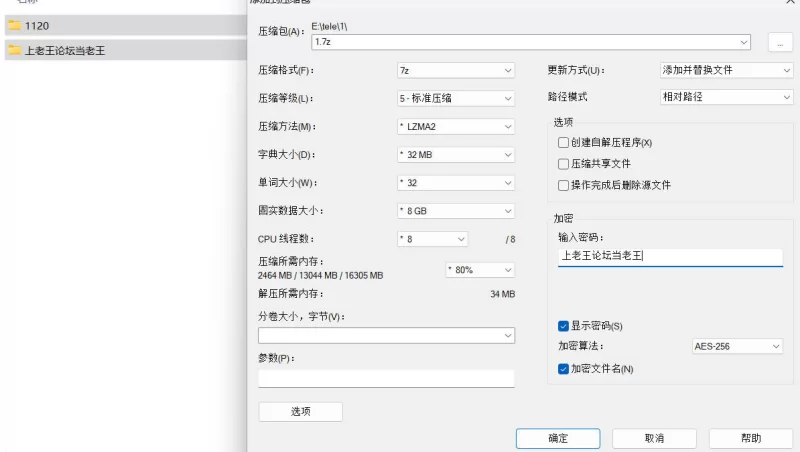Image resolution: width=800 pixels, height=452 pixels.
Task: Disable the 加密文件名 checkbox
Action: [564, 369]
